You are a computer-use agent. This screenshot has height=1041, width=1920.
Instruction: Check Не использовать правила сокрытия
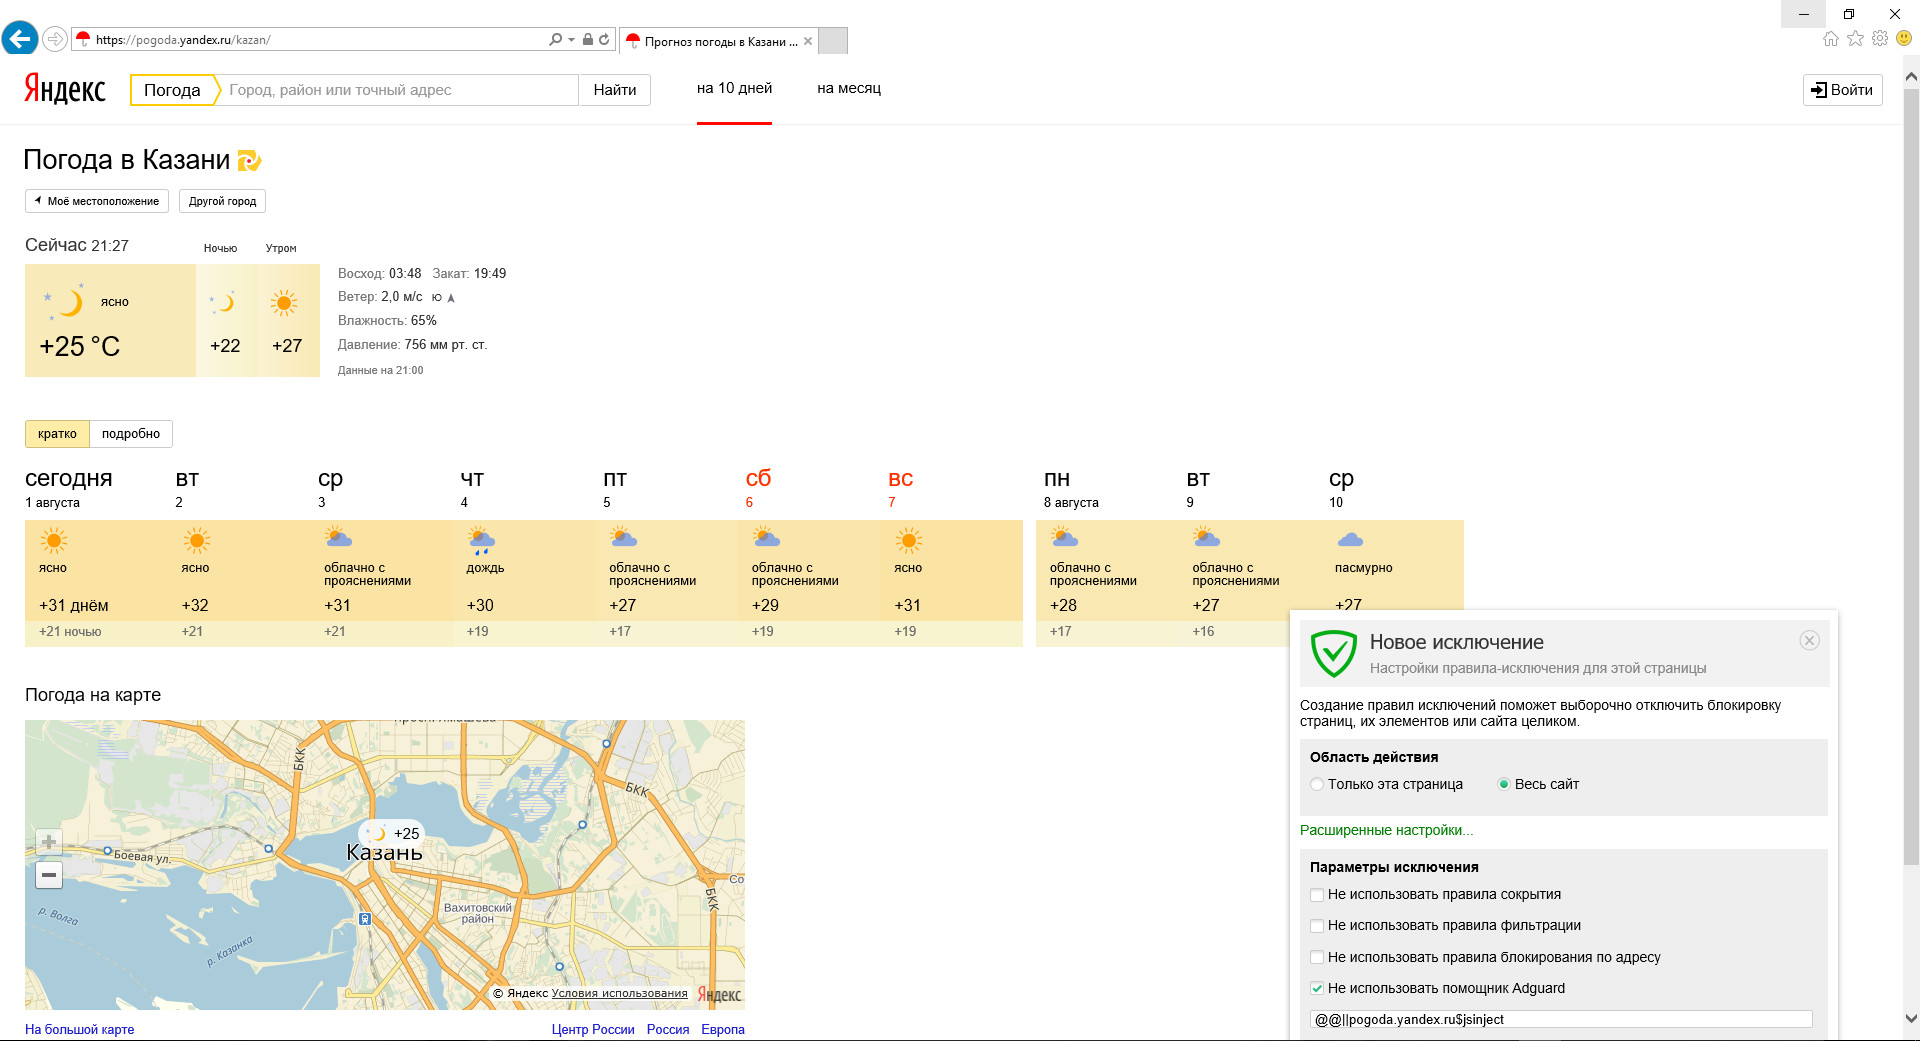point(1317,895)
